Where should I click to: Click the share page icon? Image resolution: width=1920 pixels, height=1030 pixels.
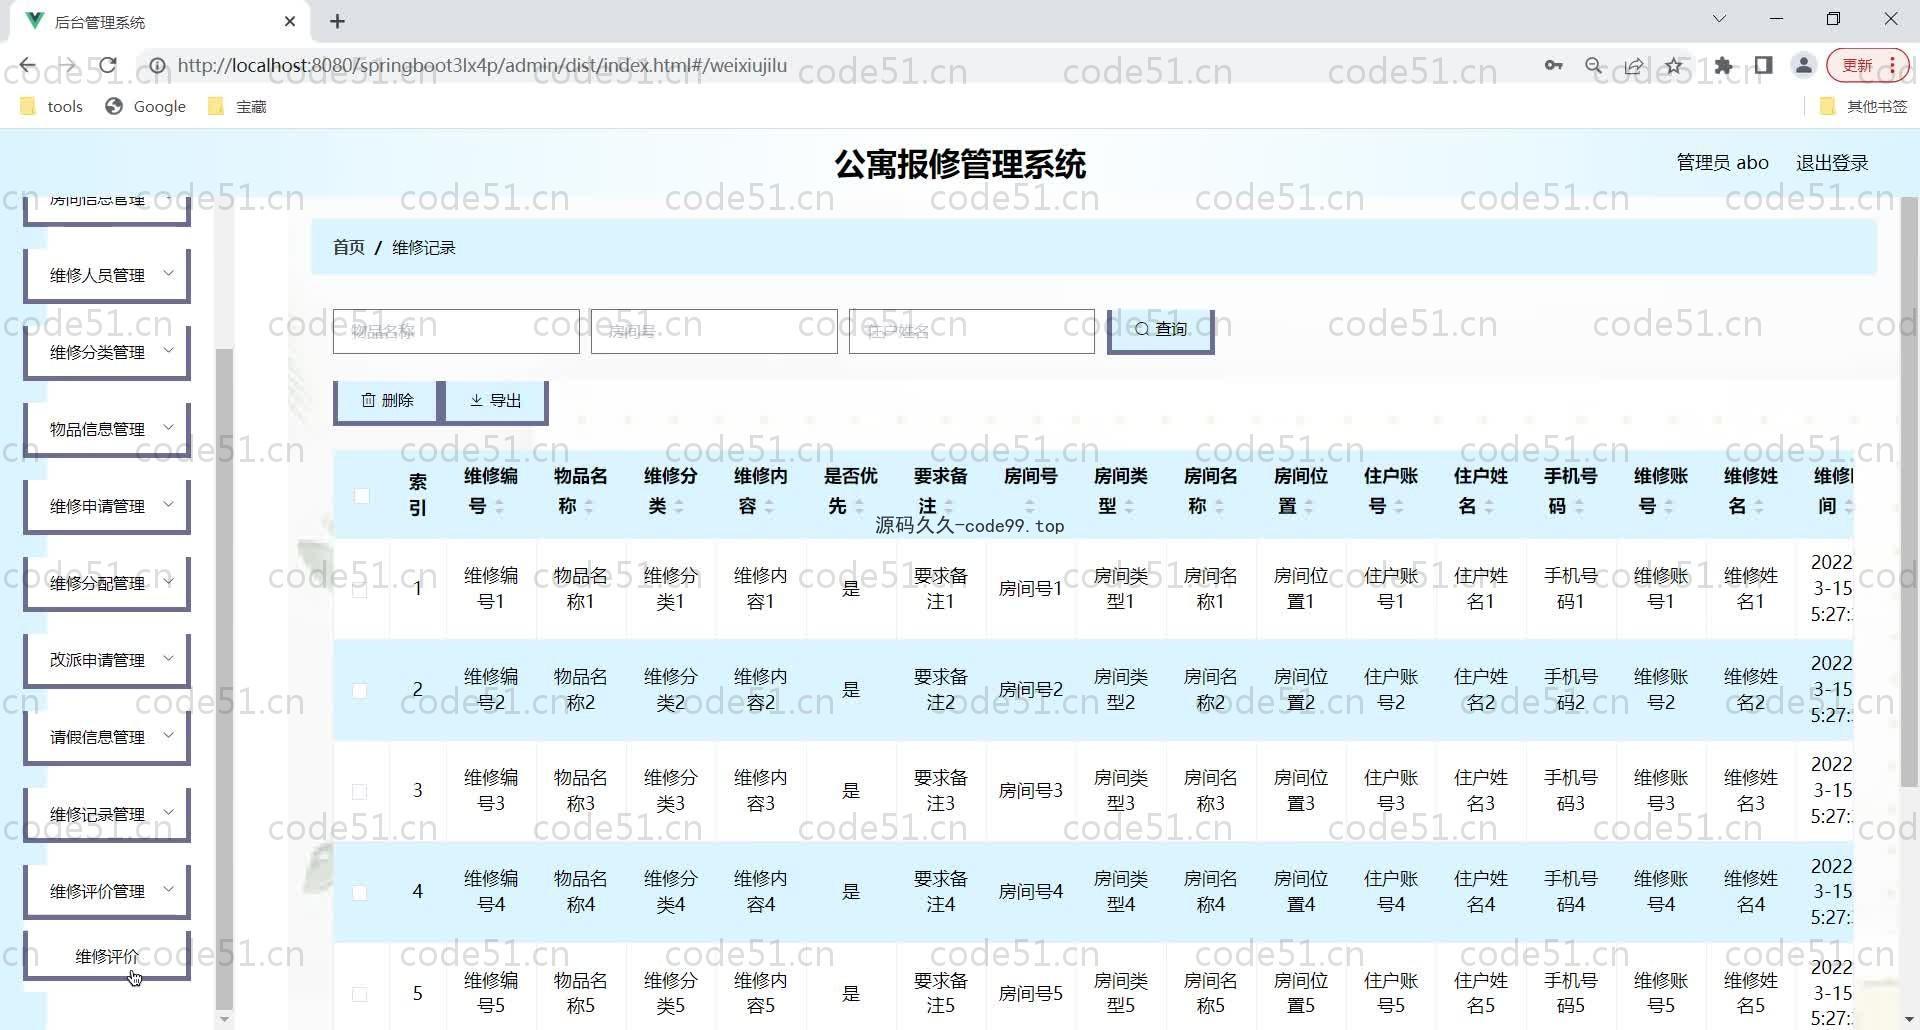1634,66
